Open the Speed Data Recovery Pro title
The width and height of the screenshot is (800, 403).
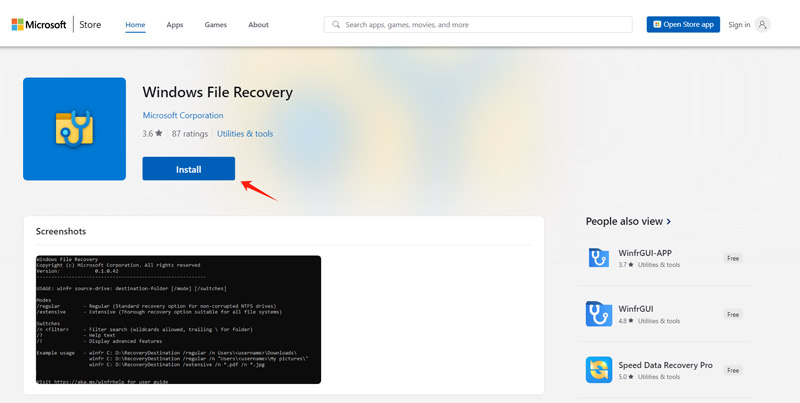pyautogui.click(x=665, y=365)
